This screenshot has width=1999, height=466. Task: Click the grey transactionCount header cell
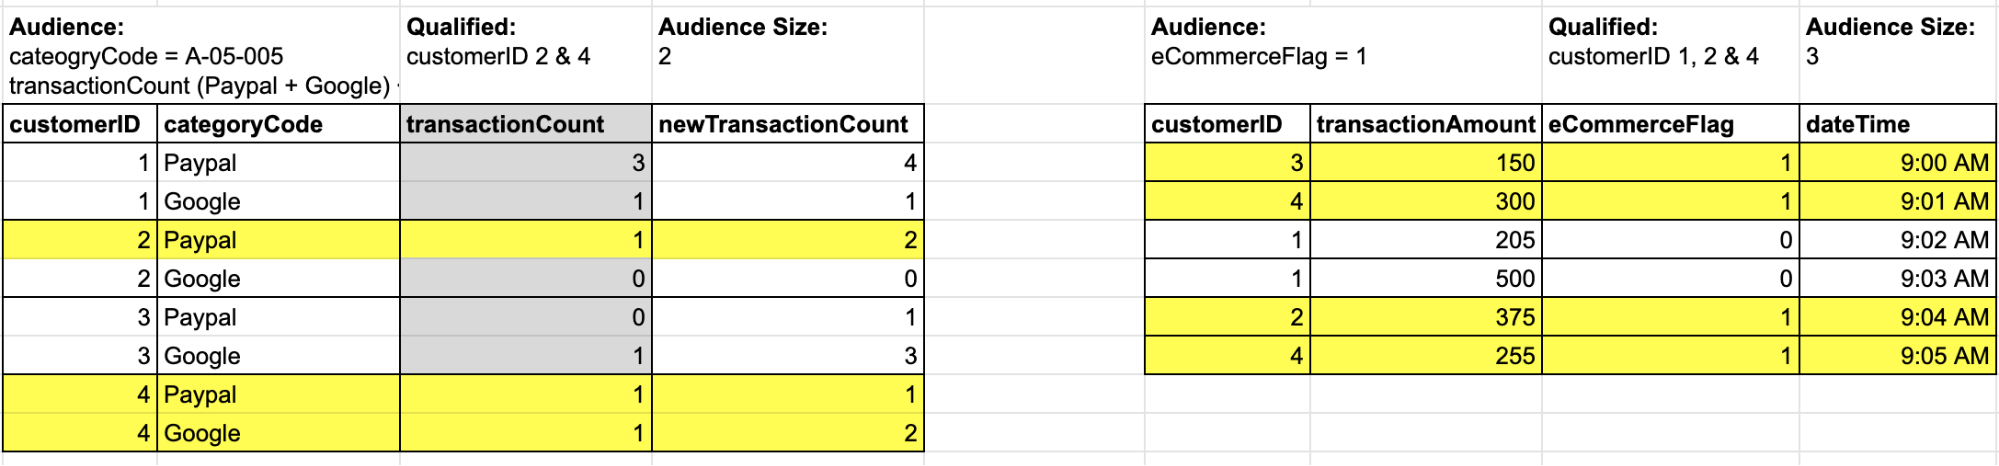[x=525, y=124]
